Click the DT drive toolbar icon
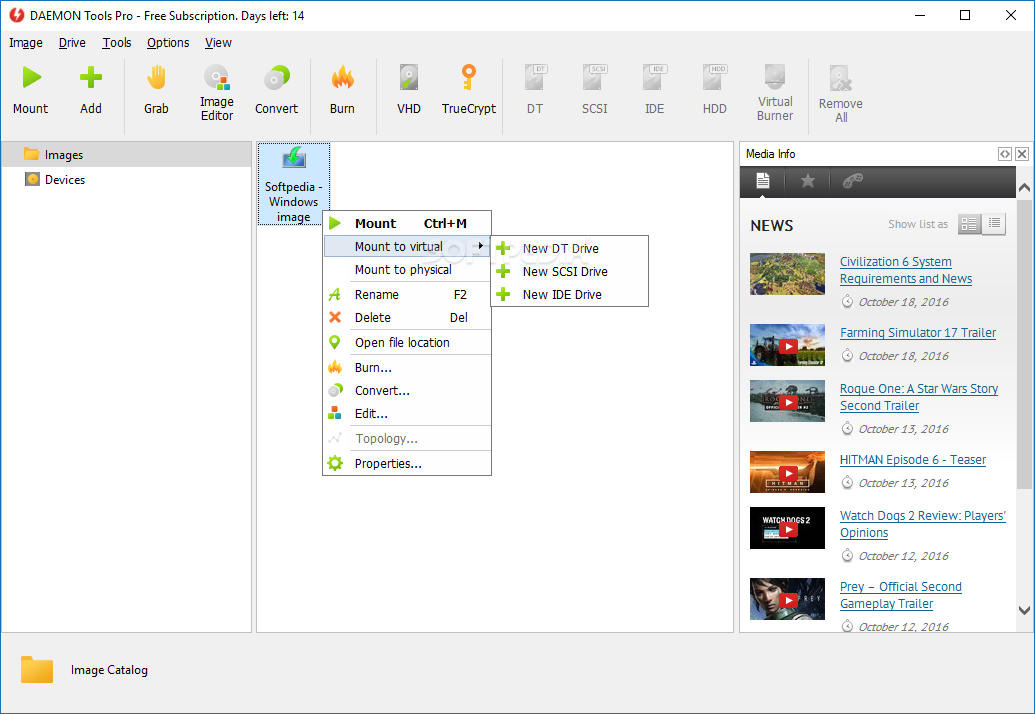 tap(535, 90)
